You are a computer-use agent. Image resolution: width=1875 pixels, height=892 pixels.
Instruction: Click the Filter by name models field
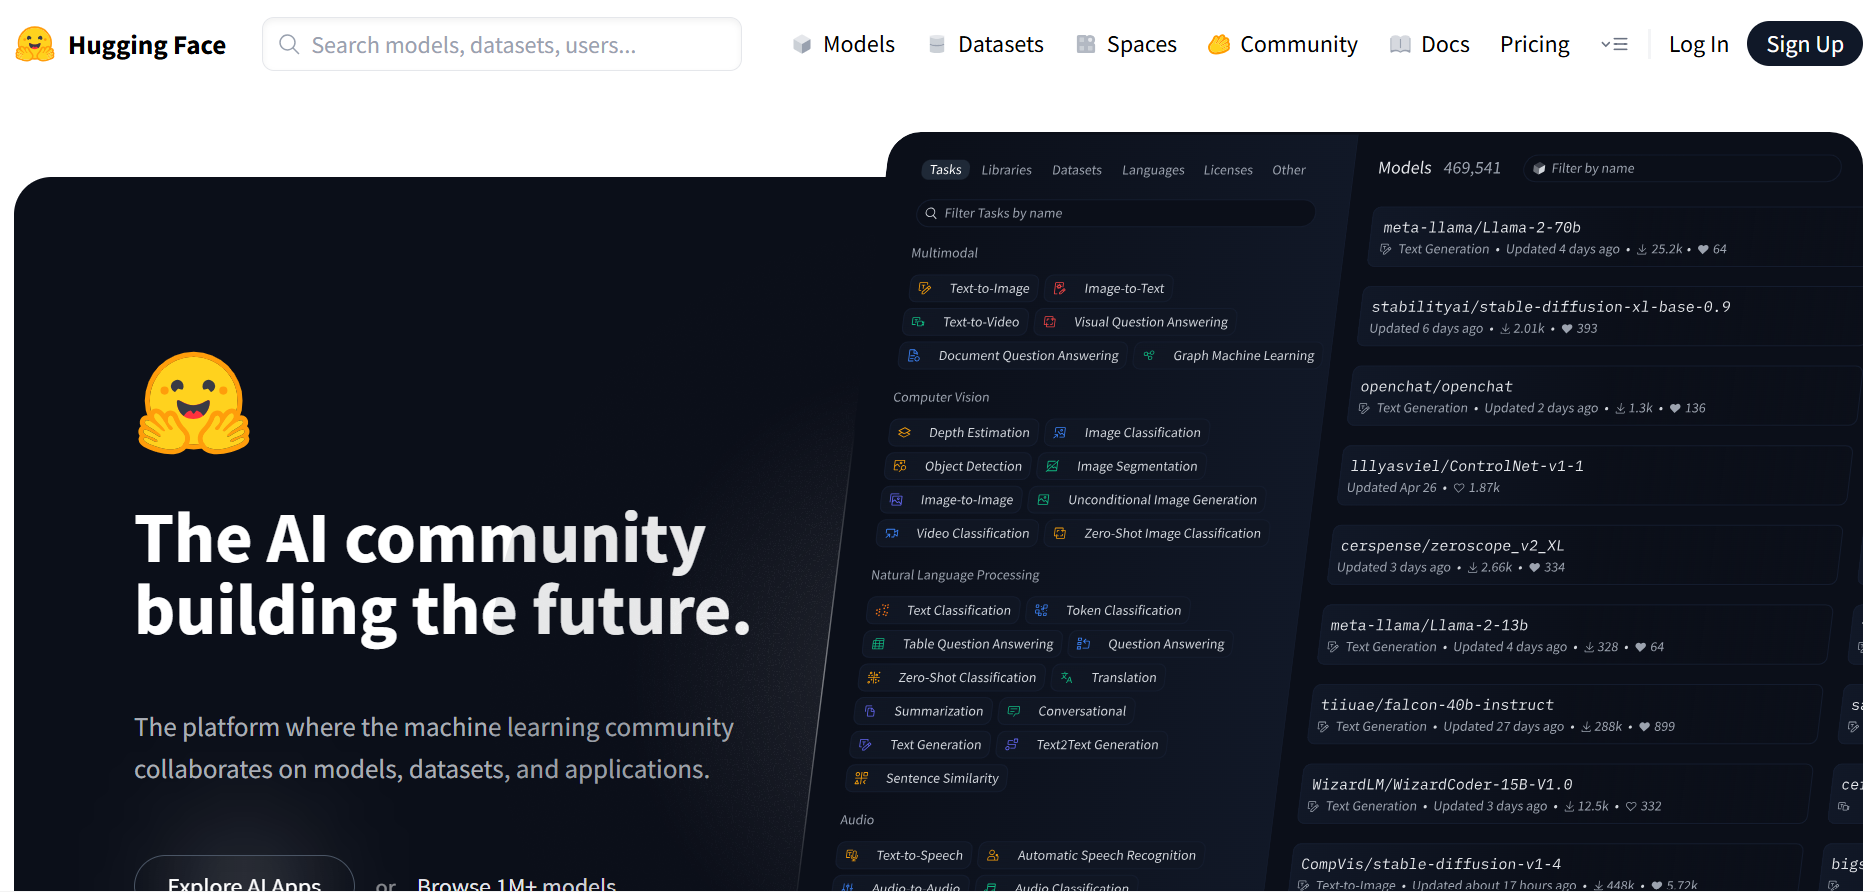point(1682,168)
